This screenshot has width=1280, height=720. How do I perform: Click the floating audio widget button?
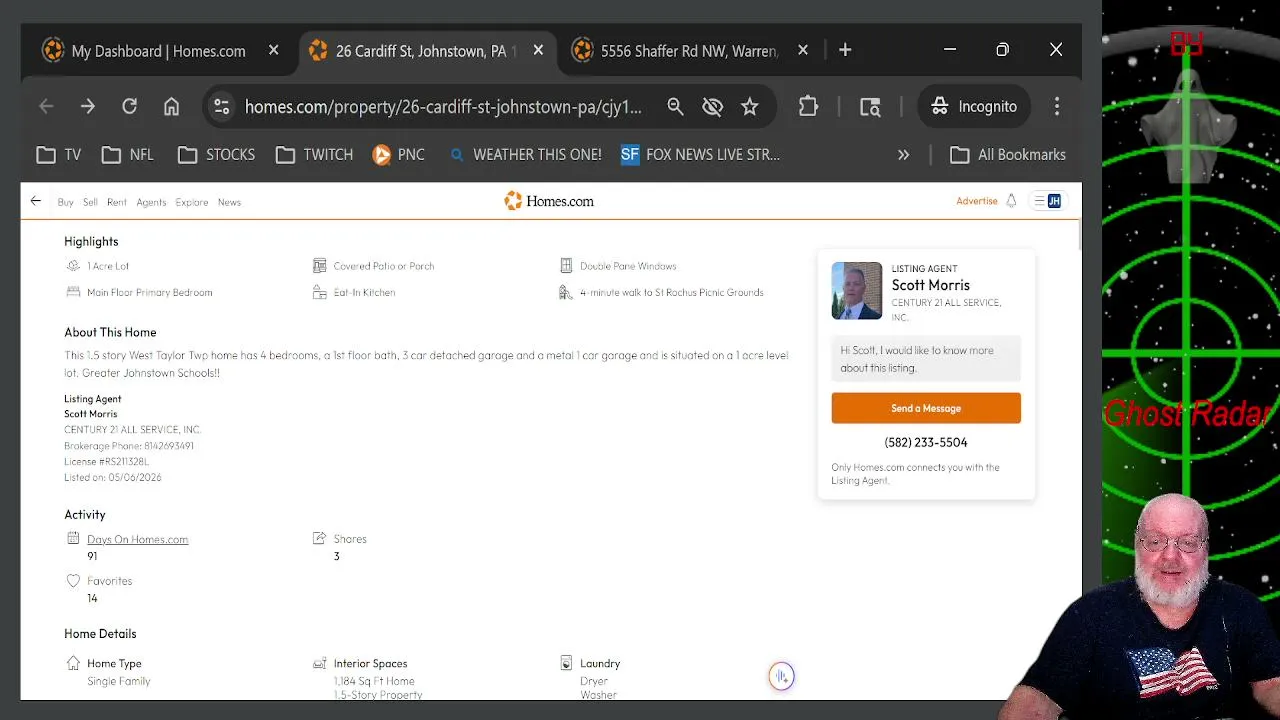tap(781, 677)
